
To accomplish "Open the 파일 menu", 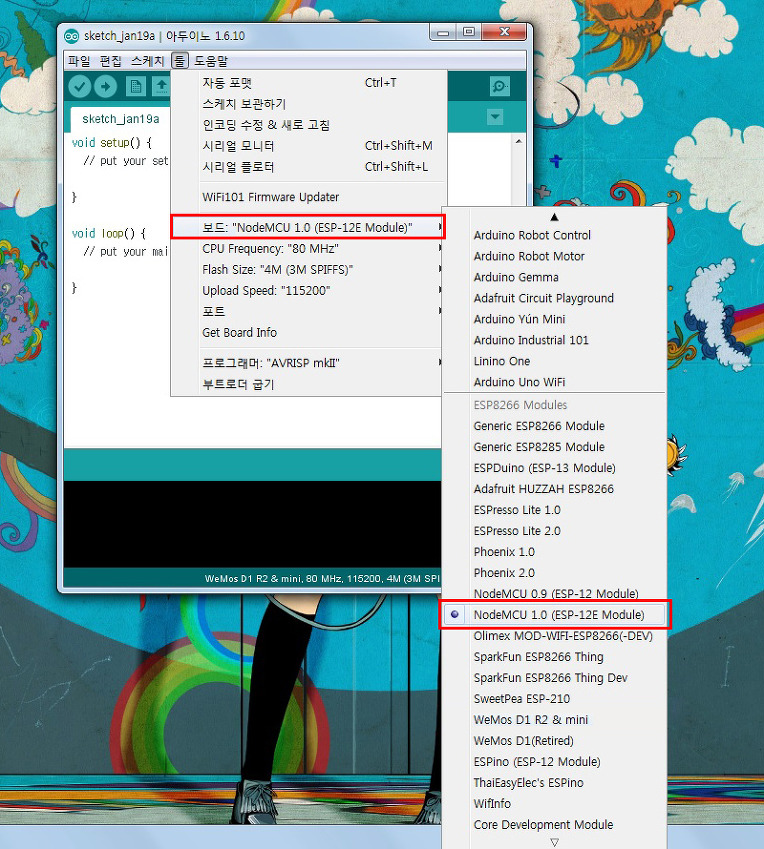I will (79, 61).
